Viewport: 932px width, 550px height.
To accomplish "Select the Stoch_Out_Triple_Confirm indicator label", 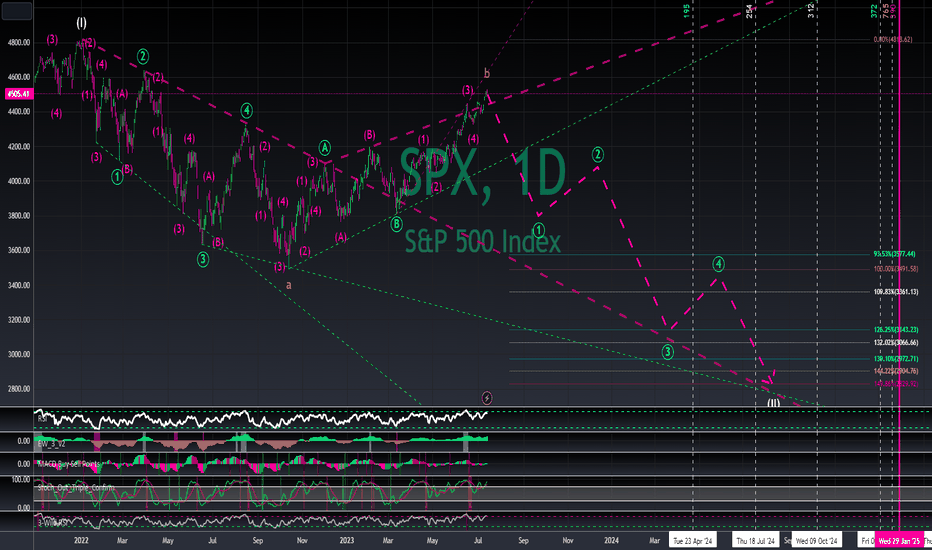I will [x=76, y=488].
